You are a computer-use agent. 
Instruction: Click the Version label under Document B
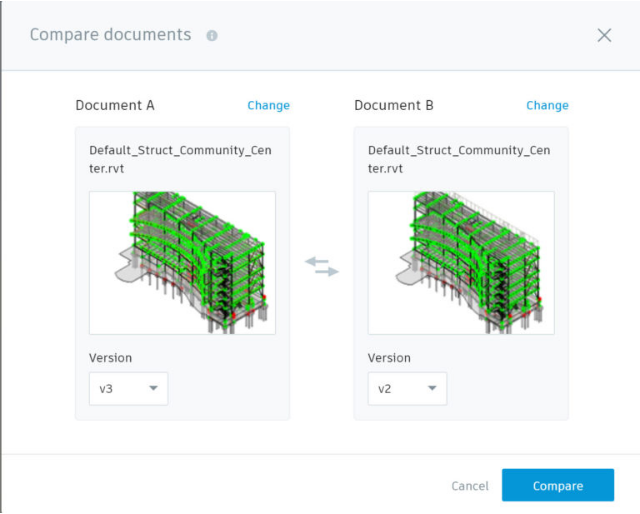[389, 357]
